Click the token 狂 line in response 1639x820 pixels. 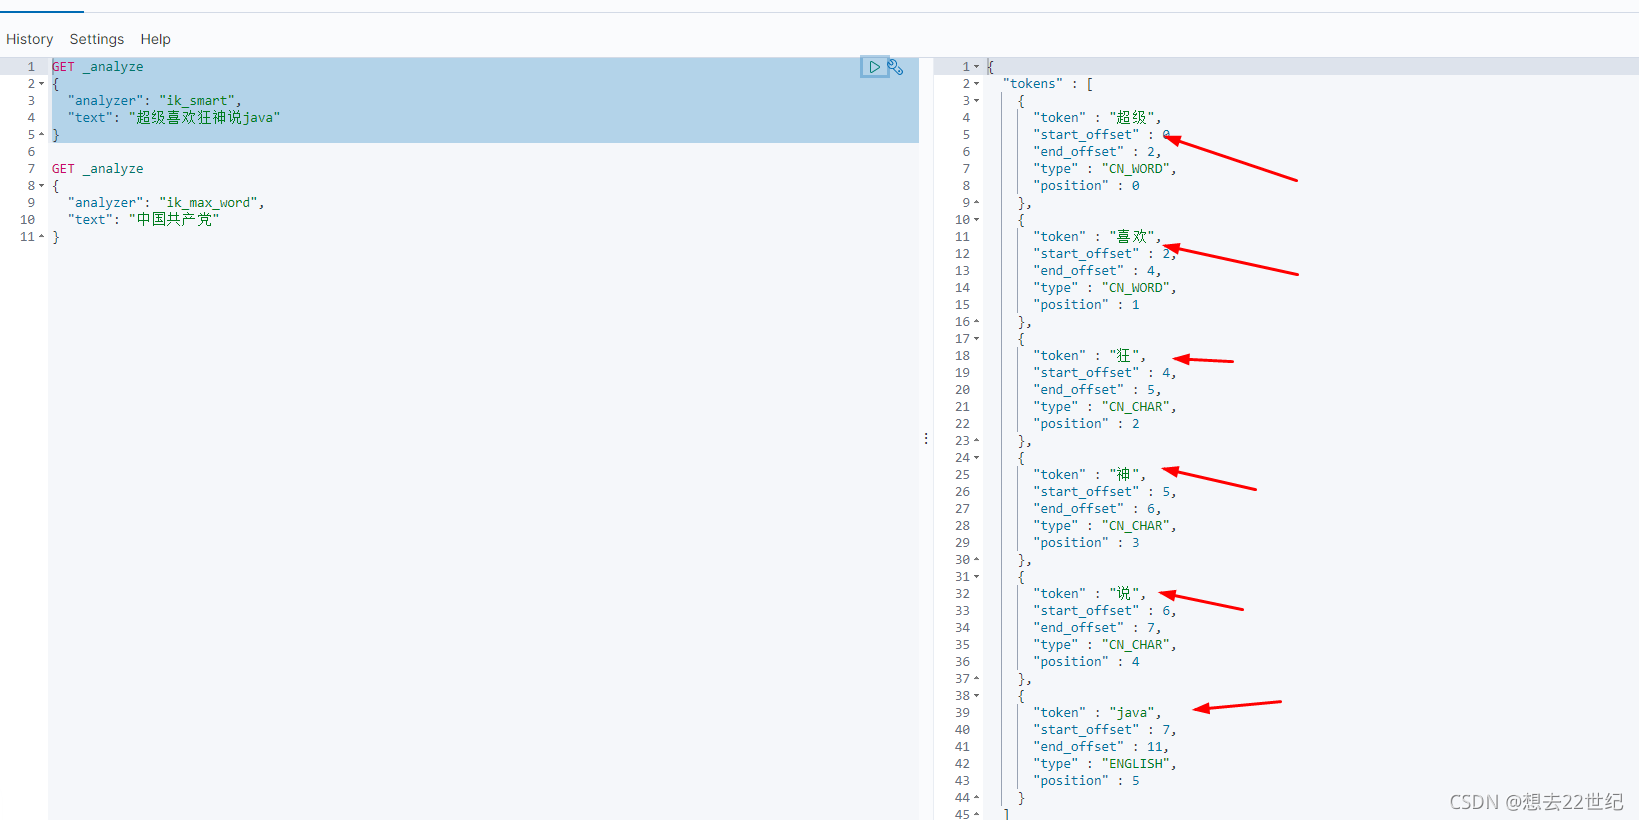pos(1089,356)
